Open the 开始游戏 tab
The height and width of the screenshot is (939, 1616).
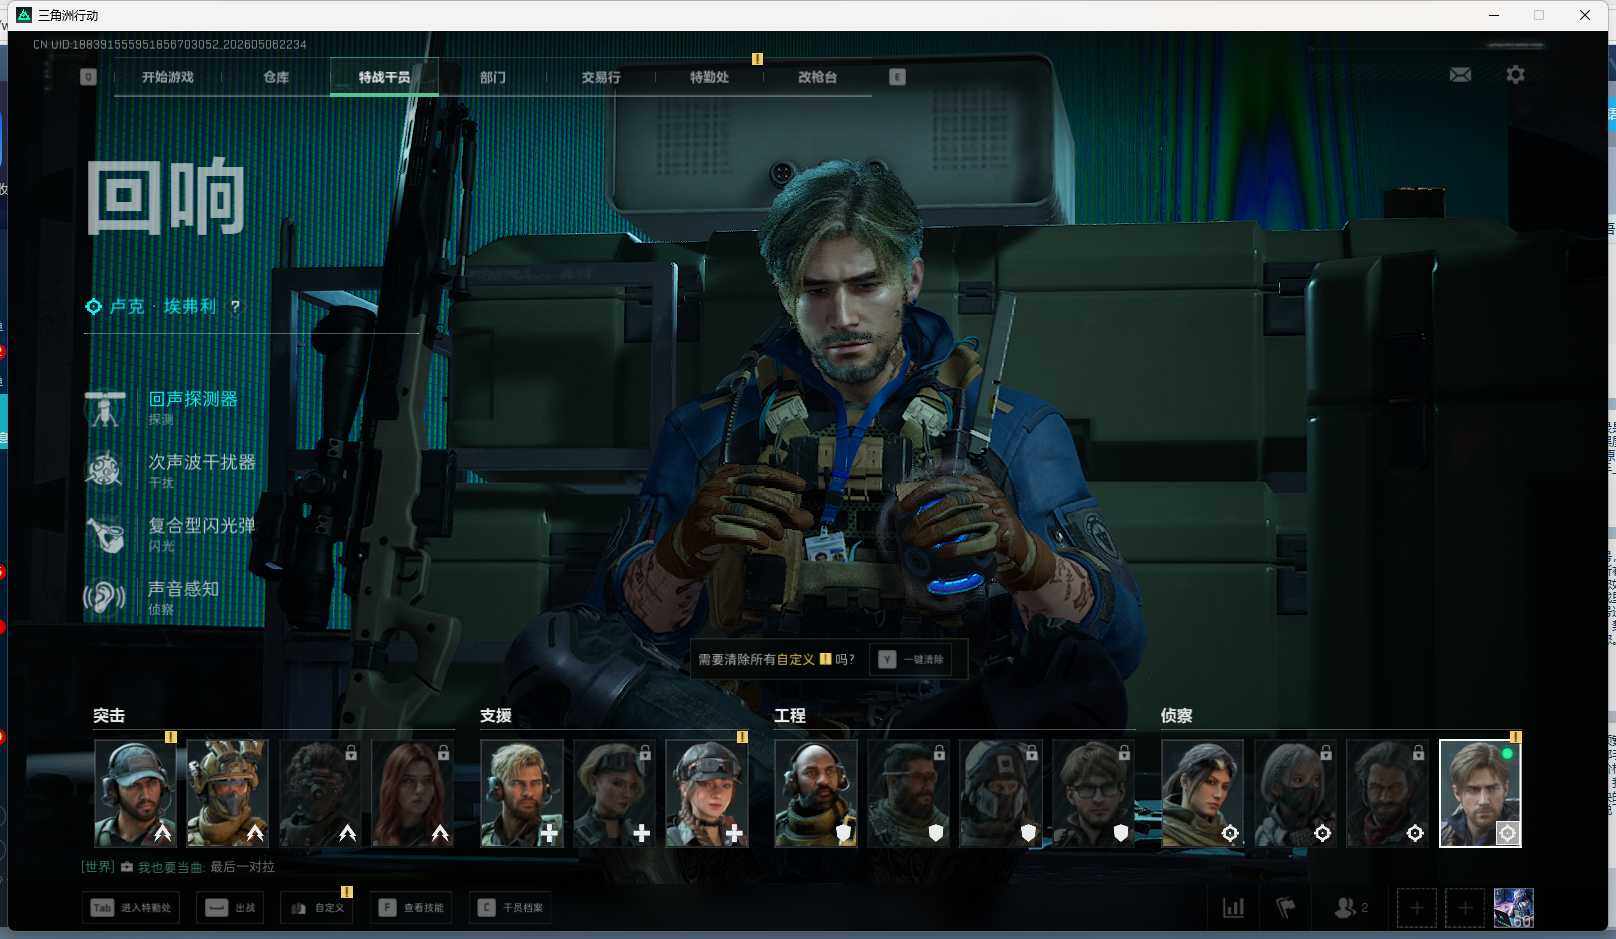point(167,77)
